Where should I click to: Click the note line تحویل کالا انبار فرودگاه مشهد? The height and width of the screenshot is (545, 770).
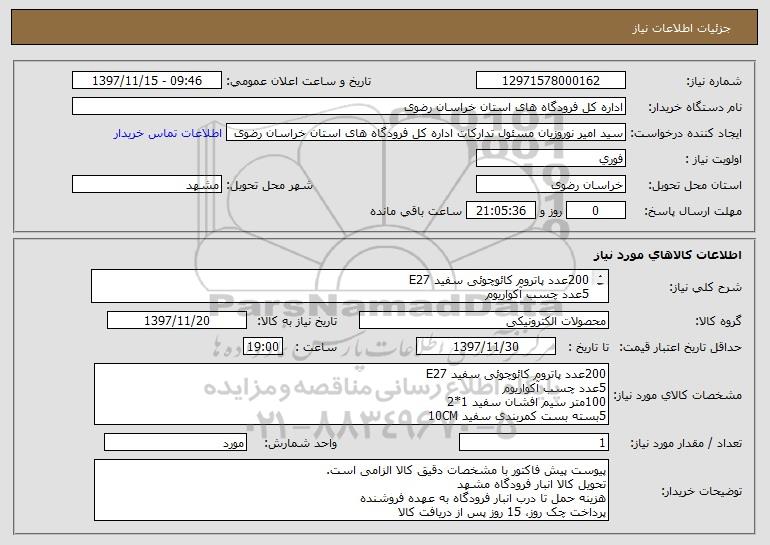[x=532, y=485]
